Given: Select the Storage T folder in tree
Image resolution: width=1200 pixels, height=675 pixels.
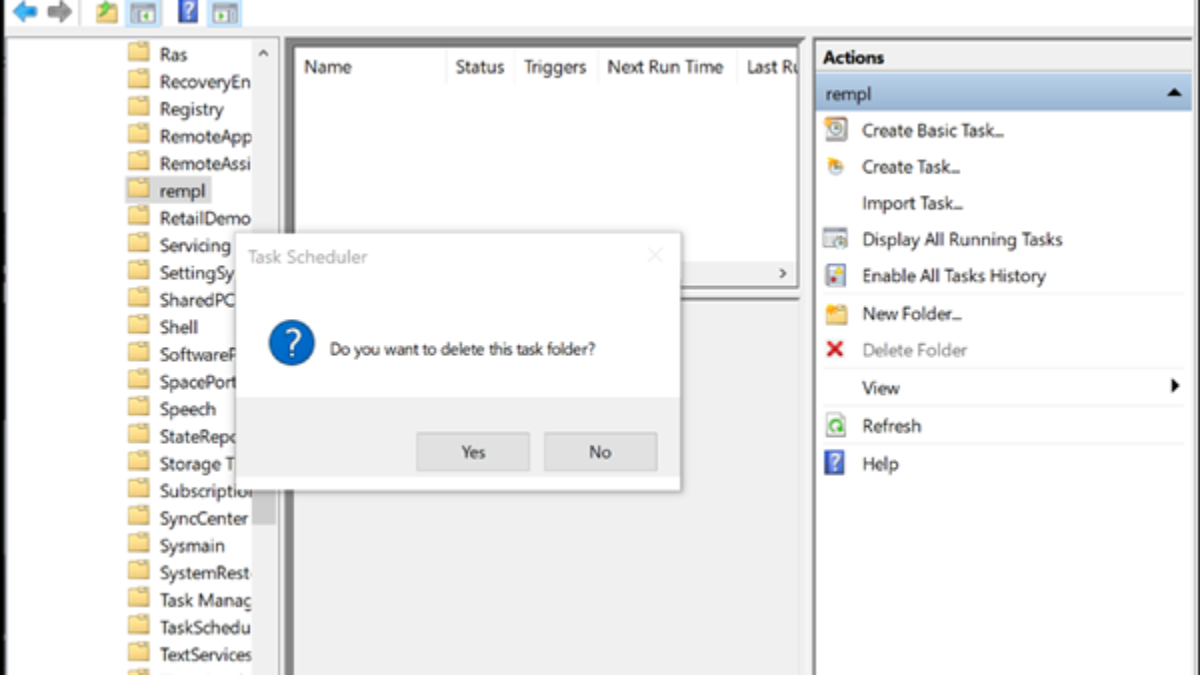Looking at the screenshot, I should [x=197, y=463].
